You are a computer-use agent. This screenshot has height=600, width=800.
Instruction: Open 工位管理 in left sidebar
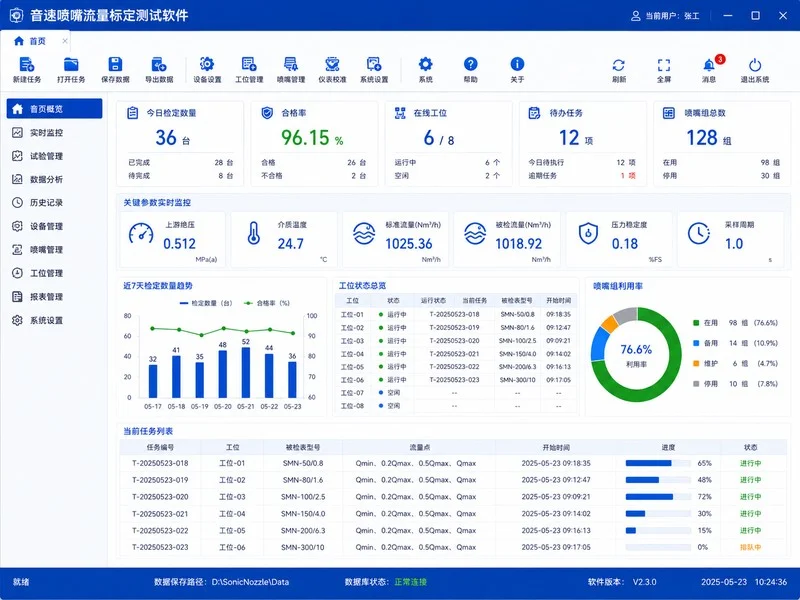pos(54,273)
